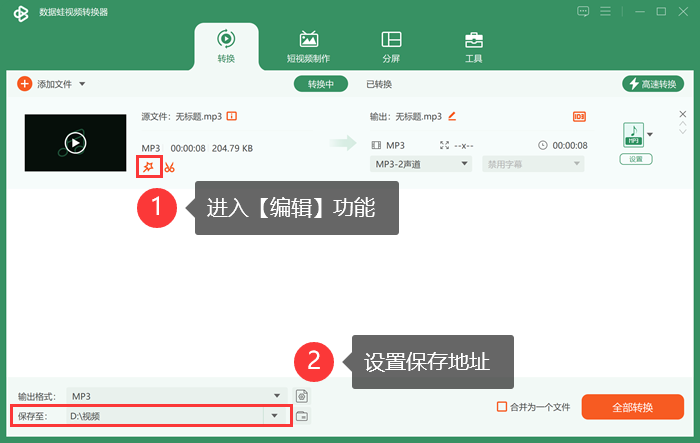The image size is (700, 443).
Task: Click the D:\视频 save path field
Action: (x=166, y=416)
